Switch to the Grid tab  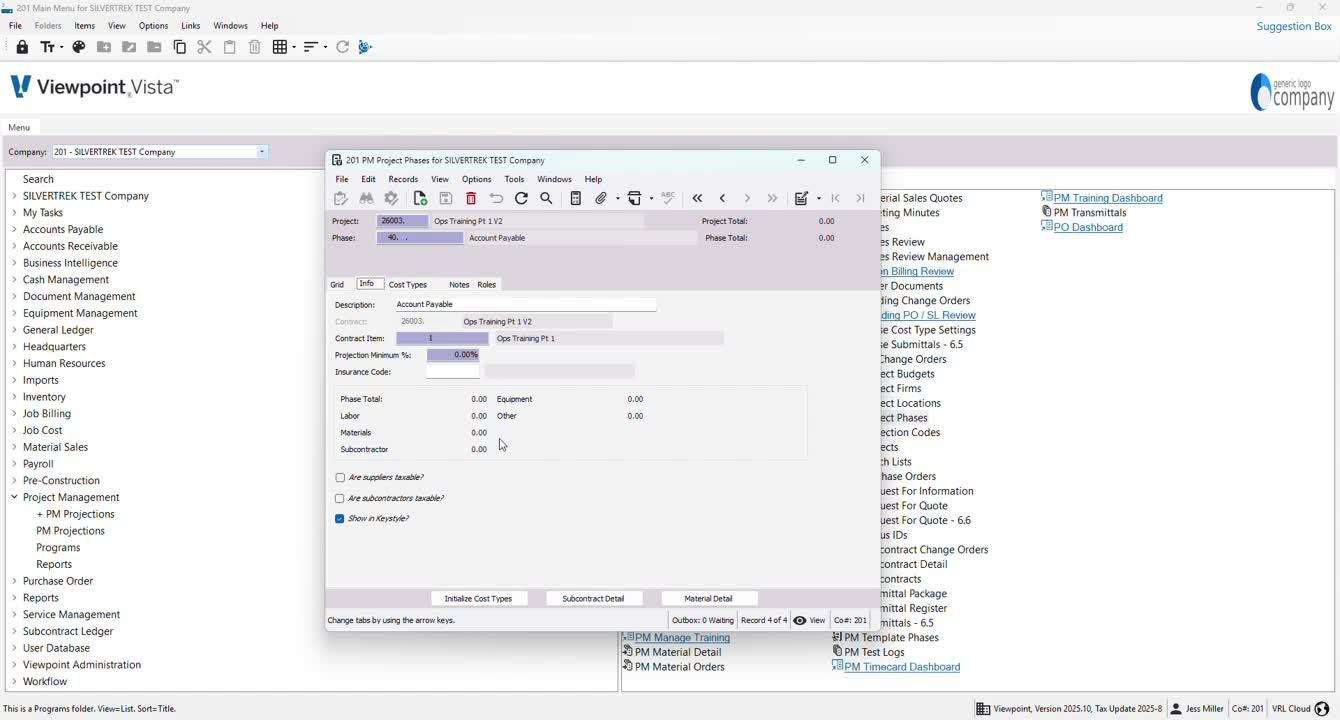click(x=337, y=285)
